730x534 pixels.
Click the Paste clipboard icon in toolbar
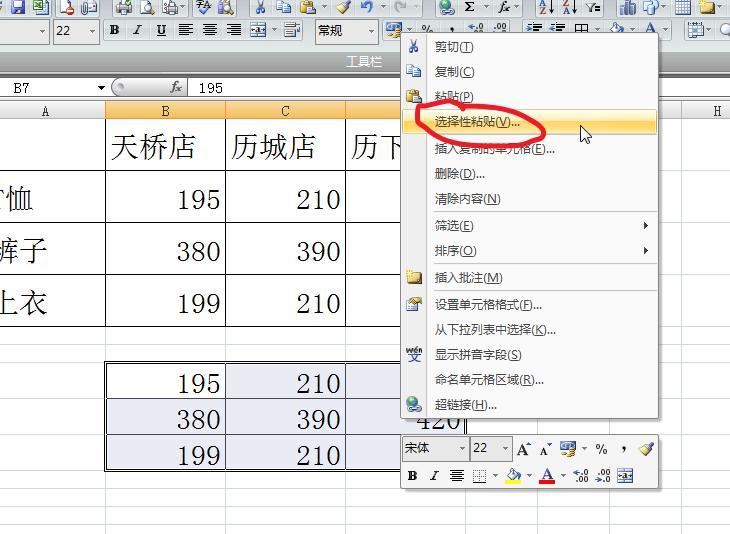tap(308, 7)
